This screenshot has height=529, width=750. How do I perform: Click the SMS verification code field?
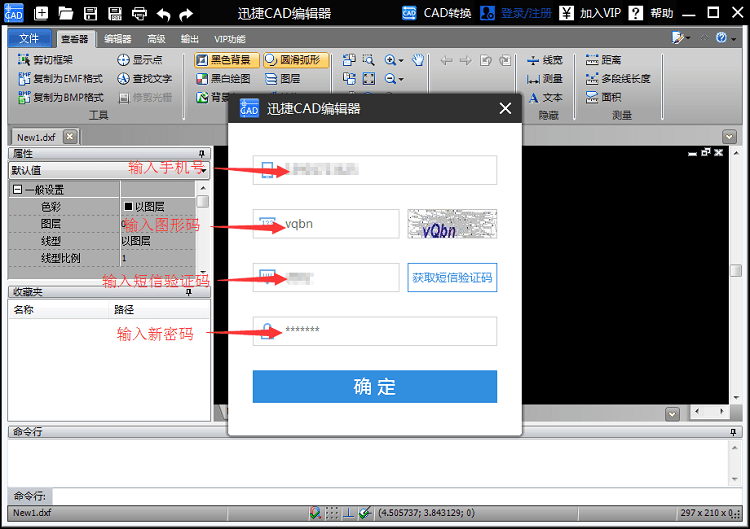tap(326, 277)
